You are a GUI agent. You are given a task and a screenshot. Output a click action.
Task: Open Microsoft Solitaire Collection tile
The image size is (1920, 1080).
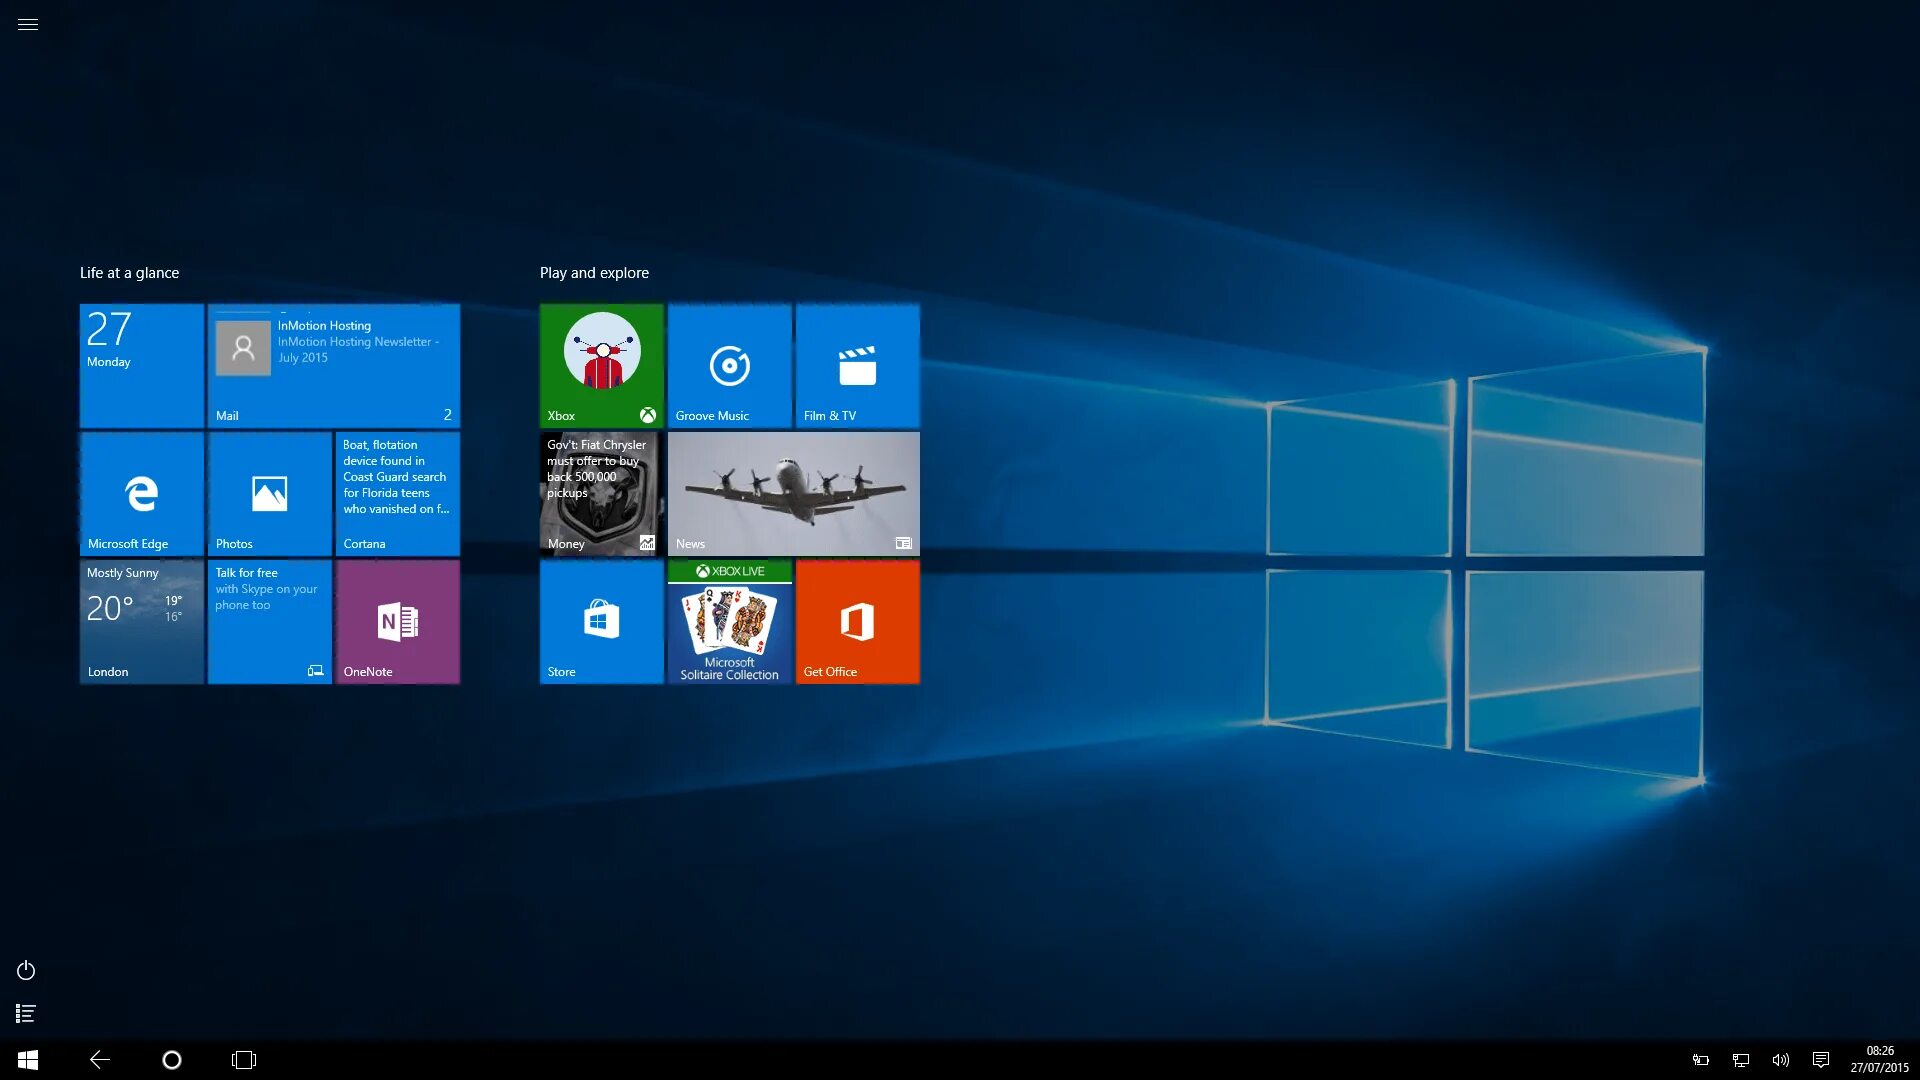[x=729, y=621]
